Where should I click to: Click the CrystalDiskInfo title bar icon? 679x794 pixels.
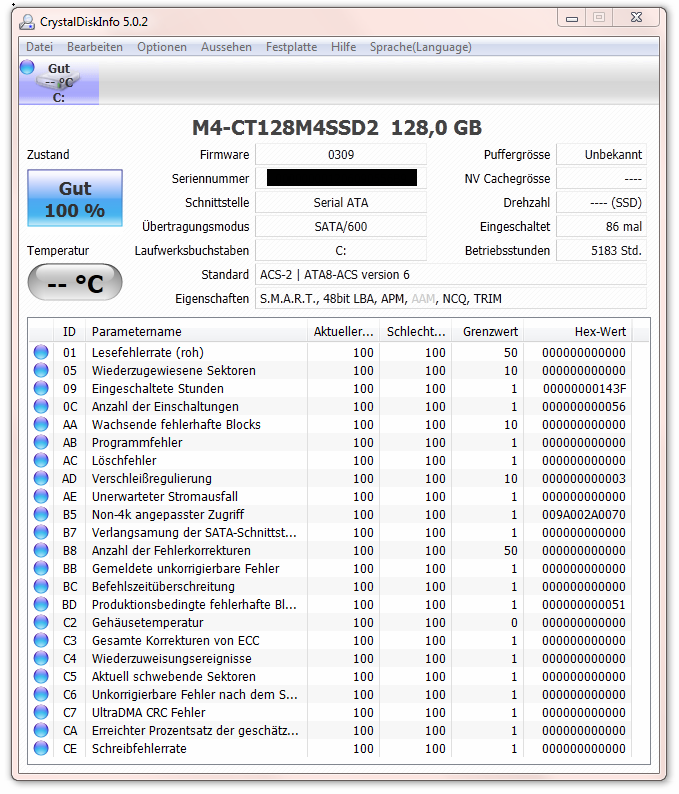(x=27, y=22)
